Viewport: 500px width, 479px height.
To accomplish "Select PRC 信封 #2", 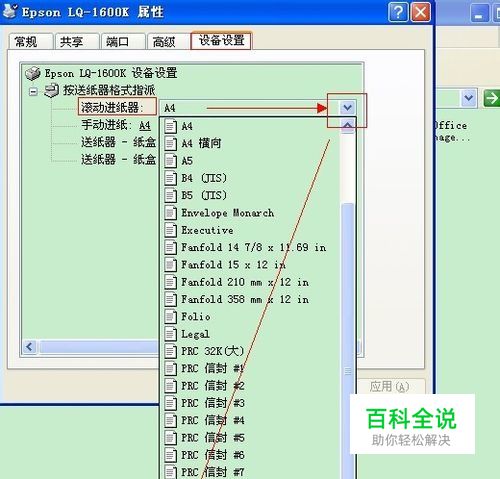I will (x=251, y=386).
